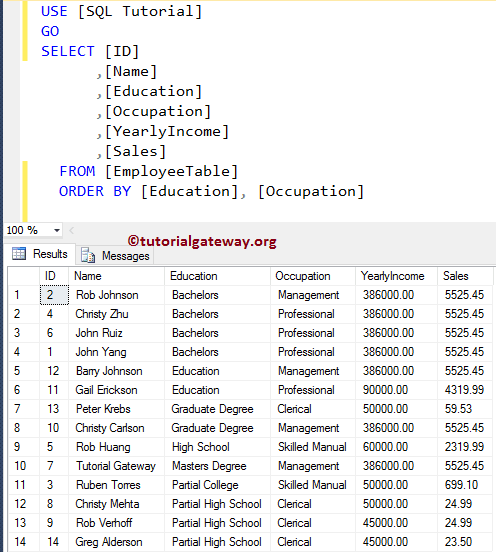The width and height of the screenshot is (496, 552).
Task: Click the selected ID cell in row 1
Action: tap(54, 295)
